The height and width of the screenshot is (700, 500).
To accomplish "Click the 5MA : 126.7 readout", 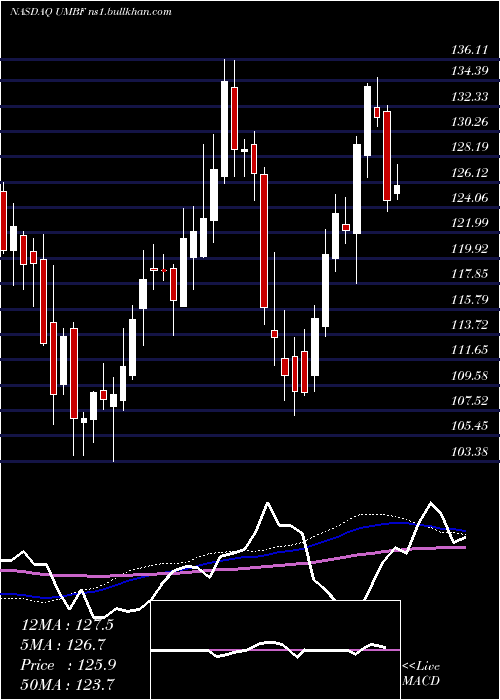I will 64,644.
